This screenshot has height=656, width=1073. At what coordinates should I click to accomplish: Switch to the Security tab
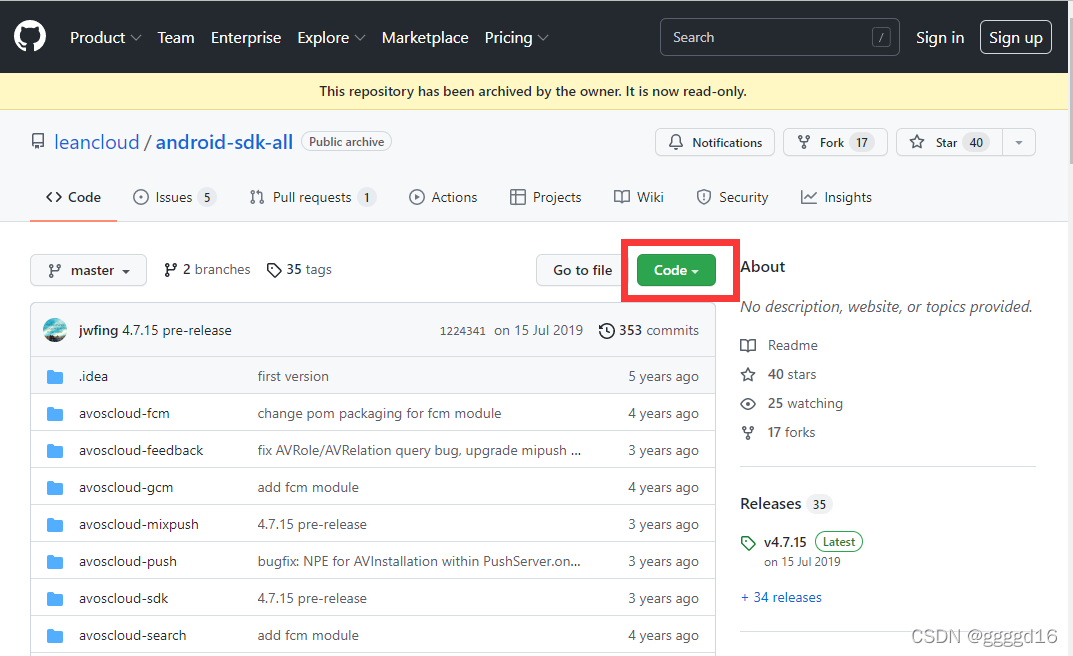(x=732, y=197)
